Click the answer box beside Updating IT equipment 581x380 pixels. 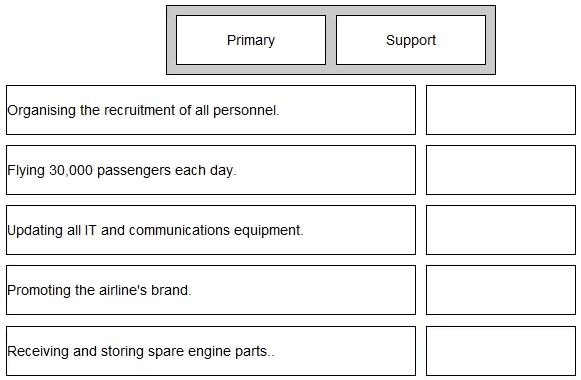click(x=501, y=230)
